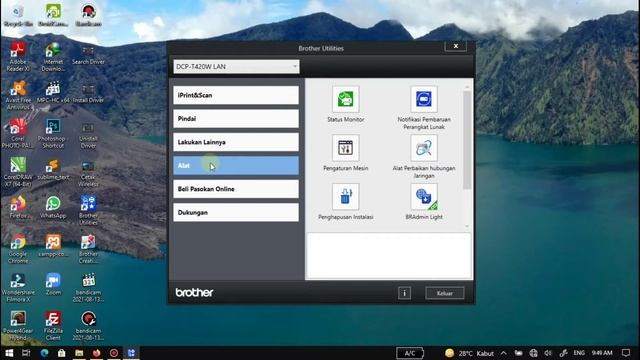Viewport: 640px width, 360px height.
Task: Select xampp-control desktop icon
Action: (x=53, y=246)
